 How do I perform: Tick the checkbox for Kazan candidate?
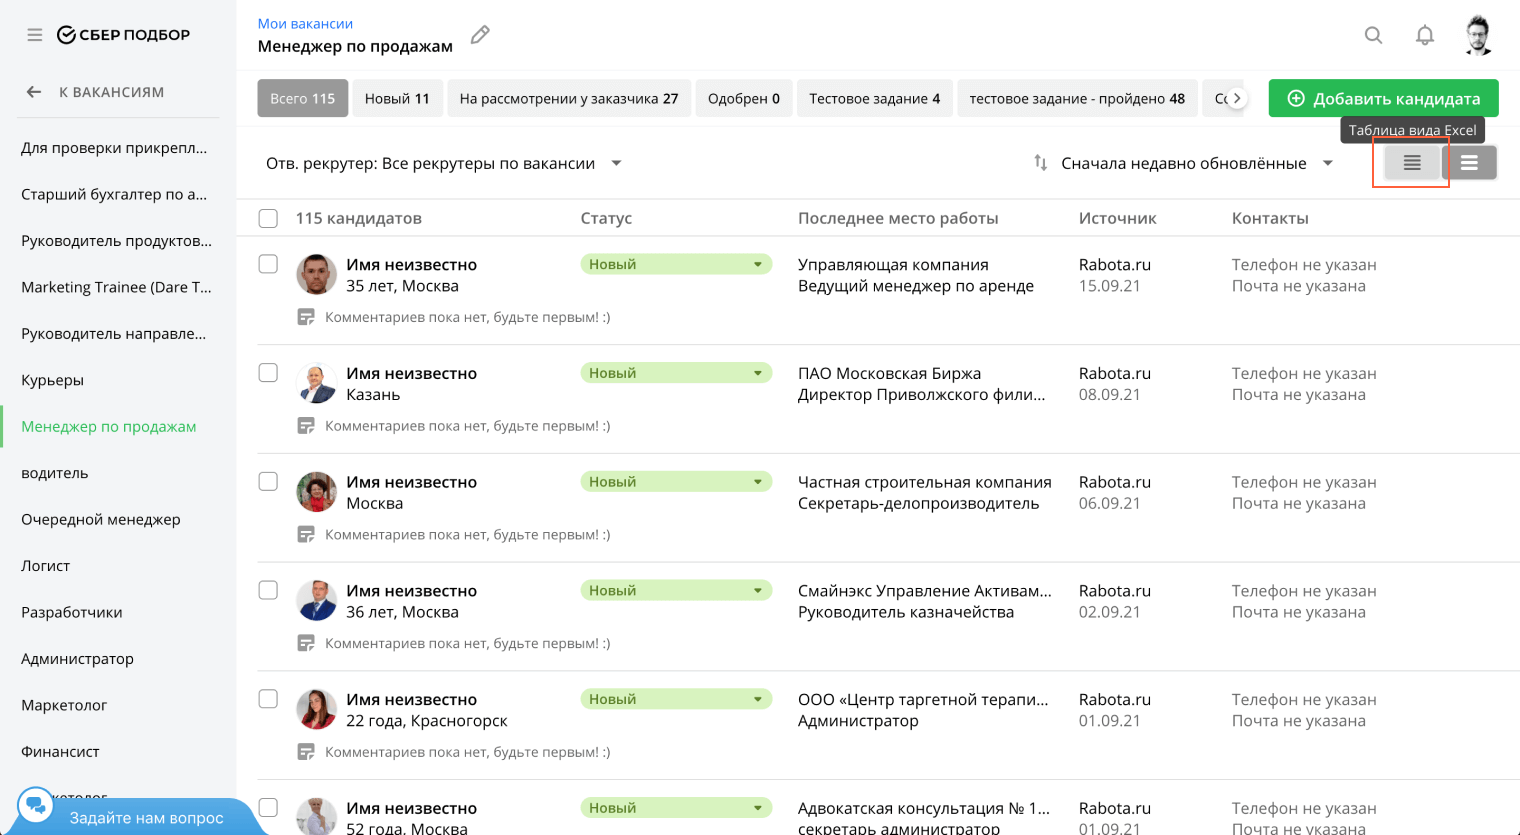pos(268,373)
